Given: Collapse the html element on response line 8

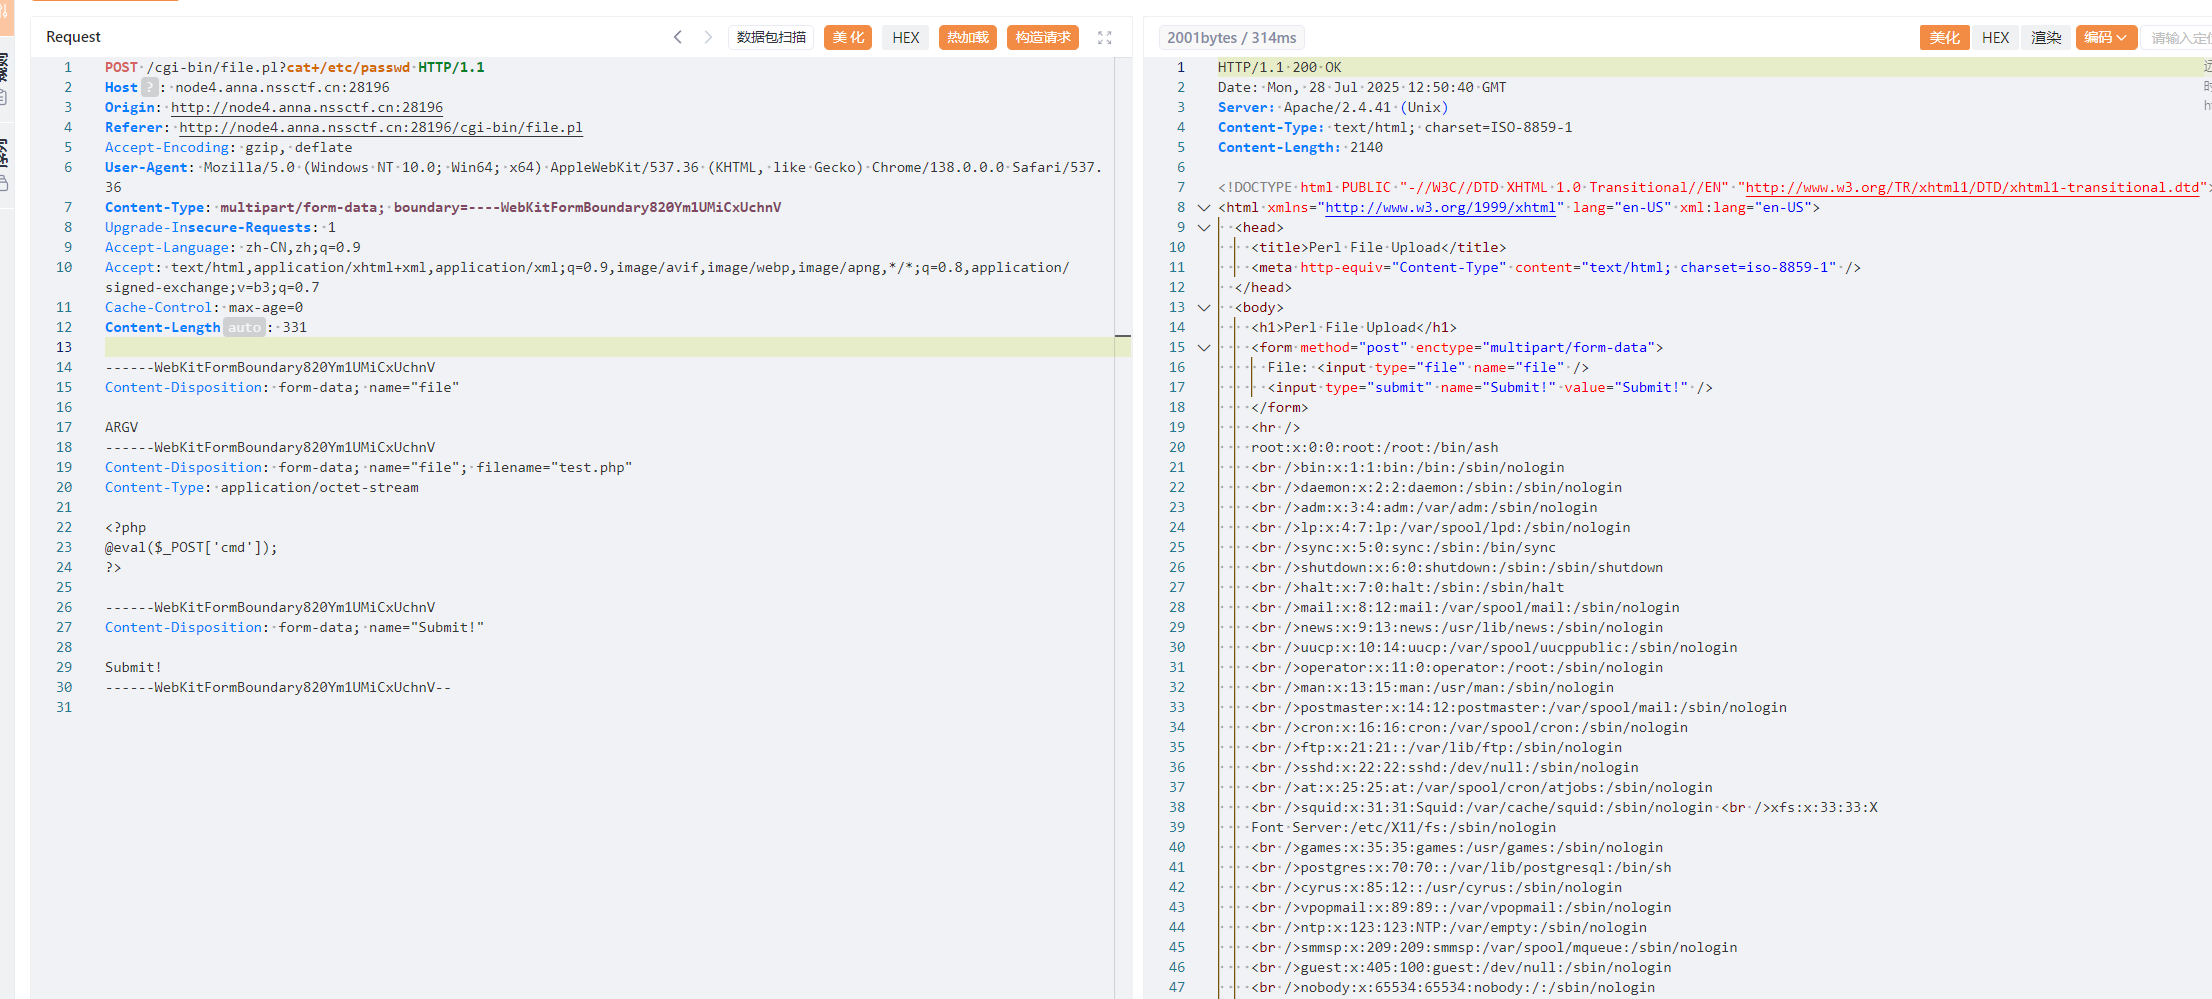Looking at the screenshot, I should pyautogui.click(x=1204, y=207).
